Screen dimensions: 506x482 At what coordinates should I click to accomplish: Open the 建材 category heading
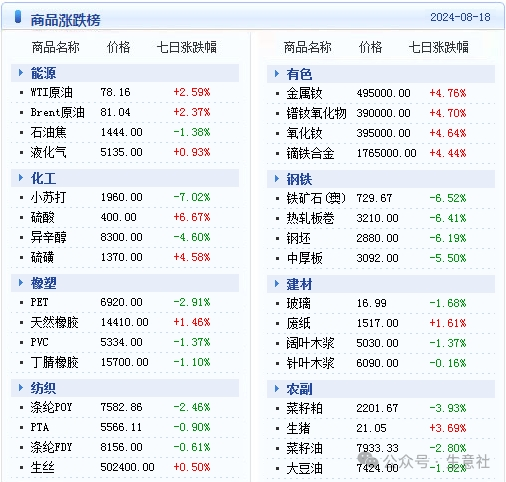(299, 284)
